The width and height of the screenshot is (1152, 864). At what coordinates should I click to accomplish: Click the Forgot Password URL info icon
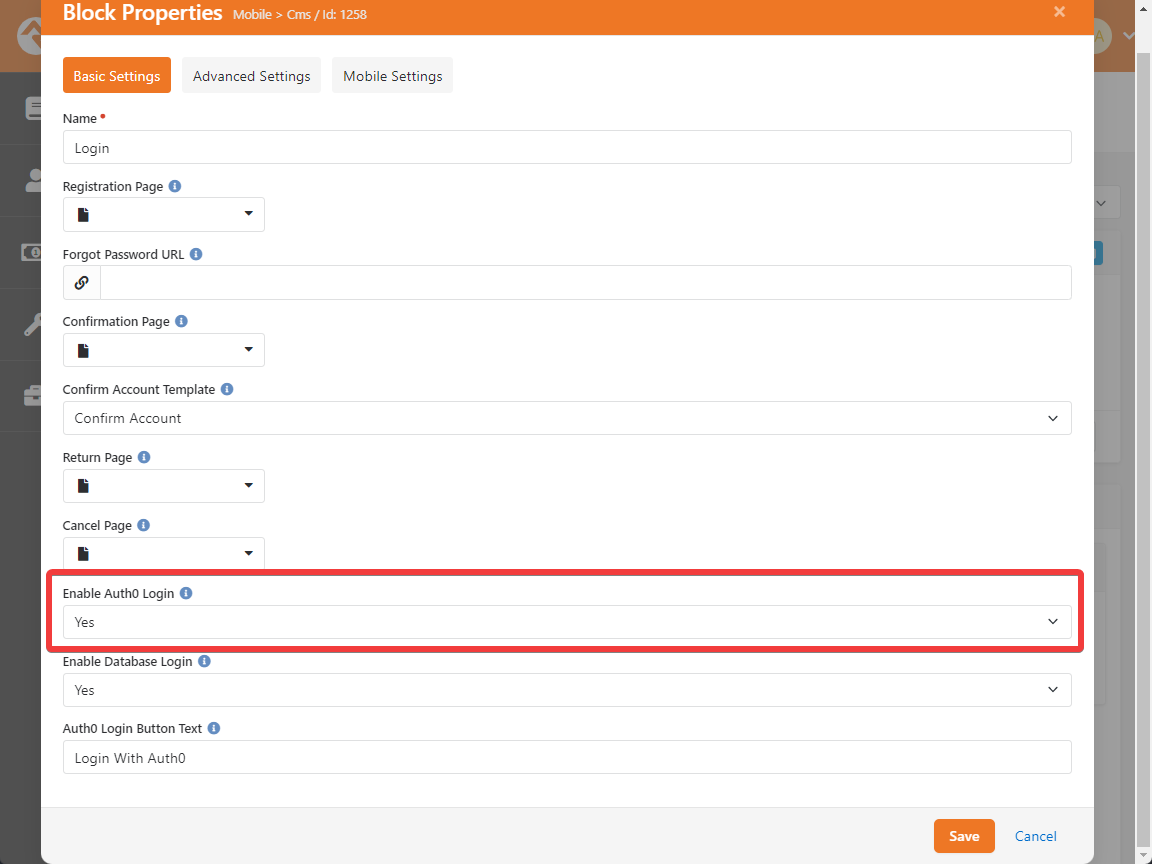(x=196, y=254)
